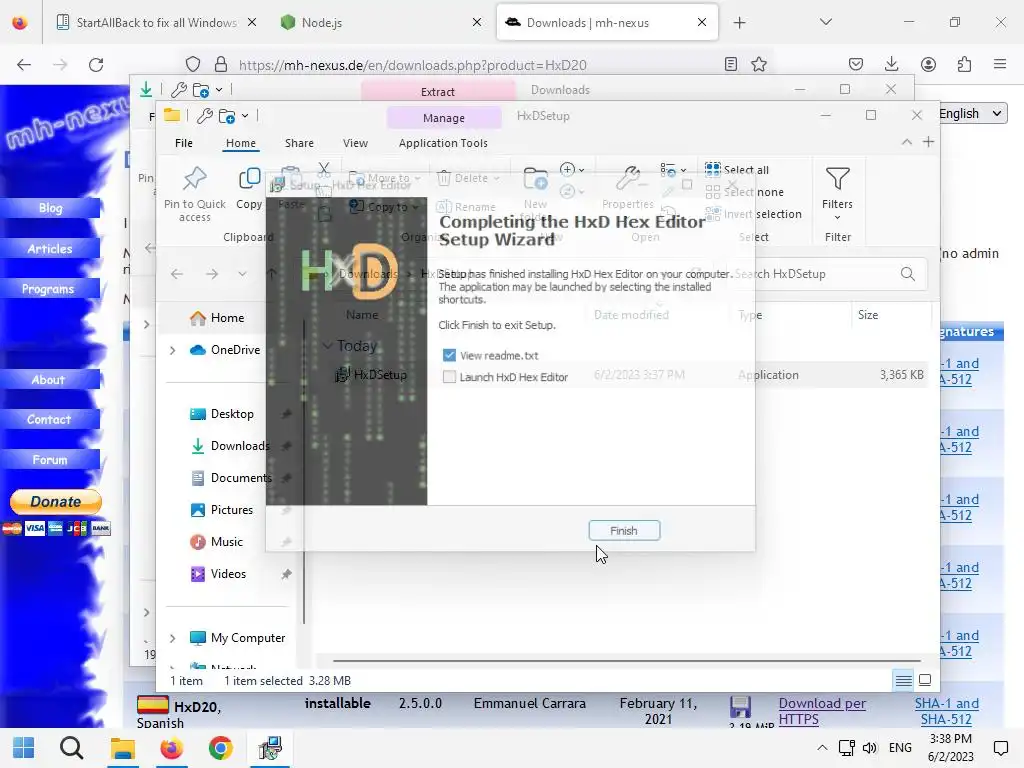This screenshot has height=768, width=1024.
Task: Click Finish in HxD Setup Wizard
Action: (x=624, y=530)
